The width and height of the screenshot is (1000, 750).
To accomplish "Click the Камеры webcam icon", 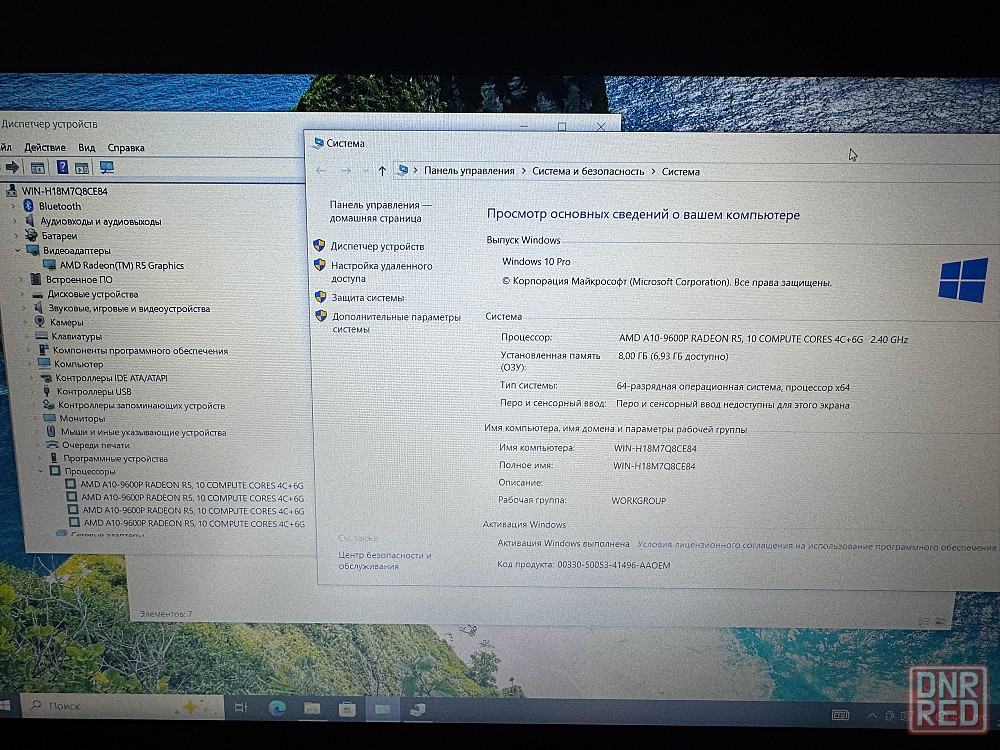I will click(x=40, y=321).
